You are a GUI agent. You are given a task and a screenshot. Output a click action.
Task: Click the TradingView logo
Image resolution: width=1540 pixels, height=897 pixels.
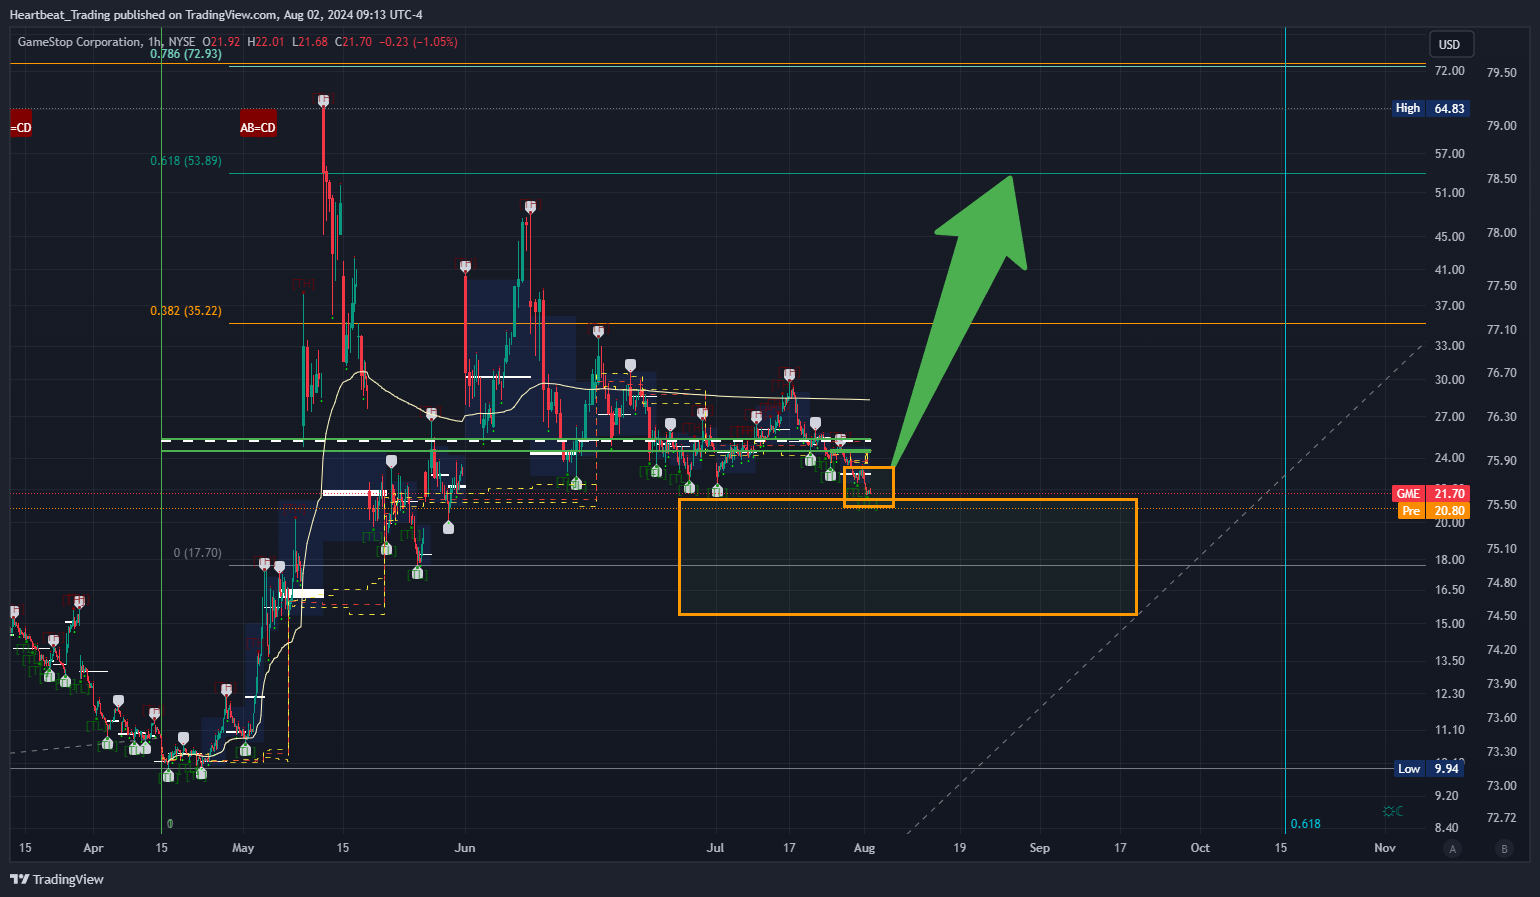click(57, 879)
